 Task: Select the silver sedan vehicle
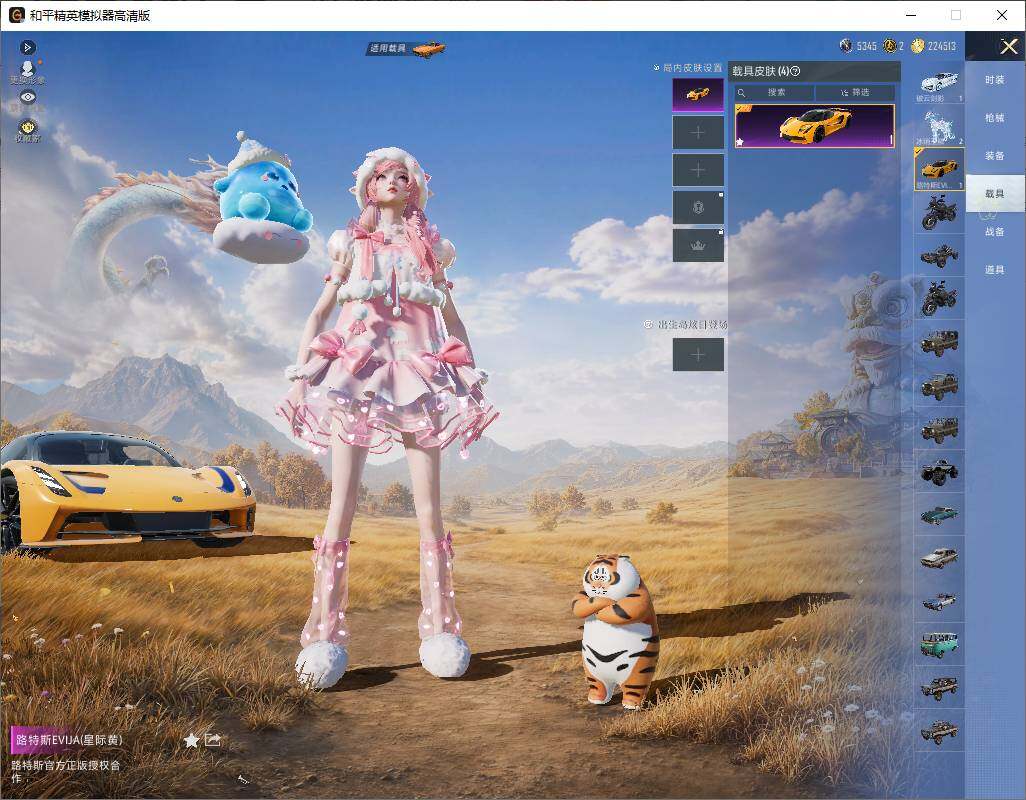(939, 558)
